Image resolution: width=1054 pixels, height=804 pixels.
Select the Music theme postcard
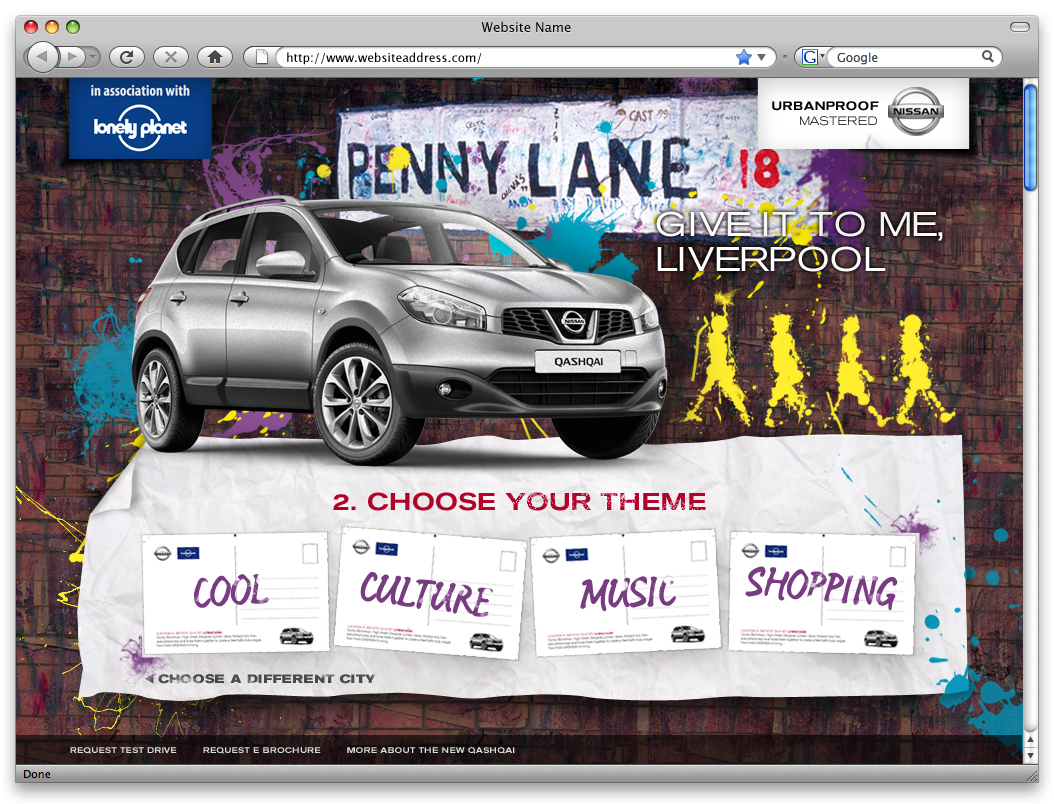click(x=625, y=593)
